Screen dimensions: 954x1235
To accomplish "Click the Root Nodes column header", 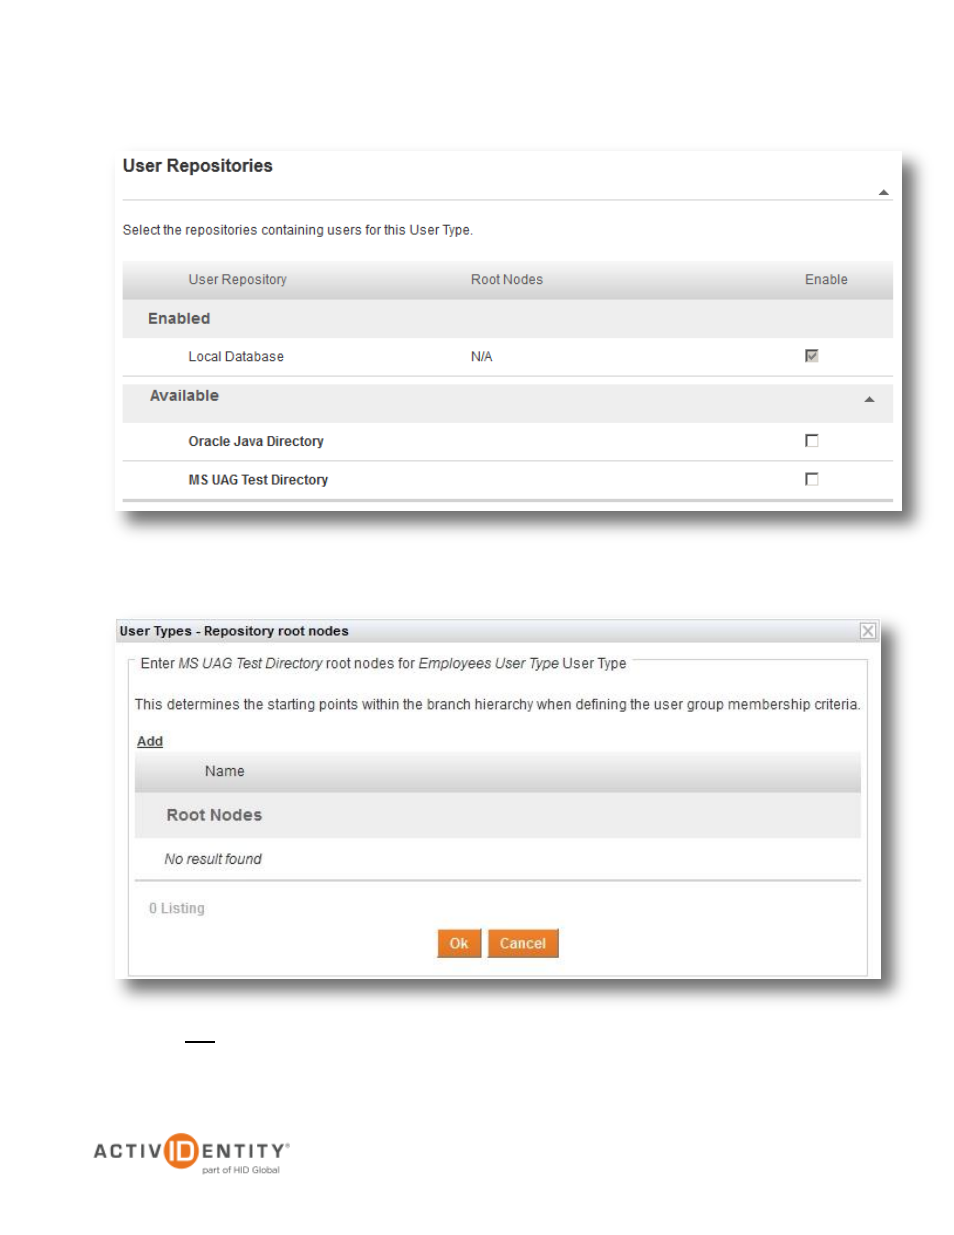I will tap(507, 280).
